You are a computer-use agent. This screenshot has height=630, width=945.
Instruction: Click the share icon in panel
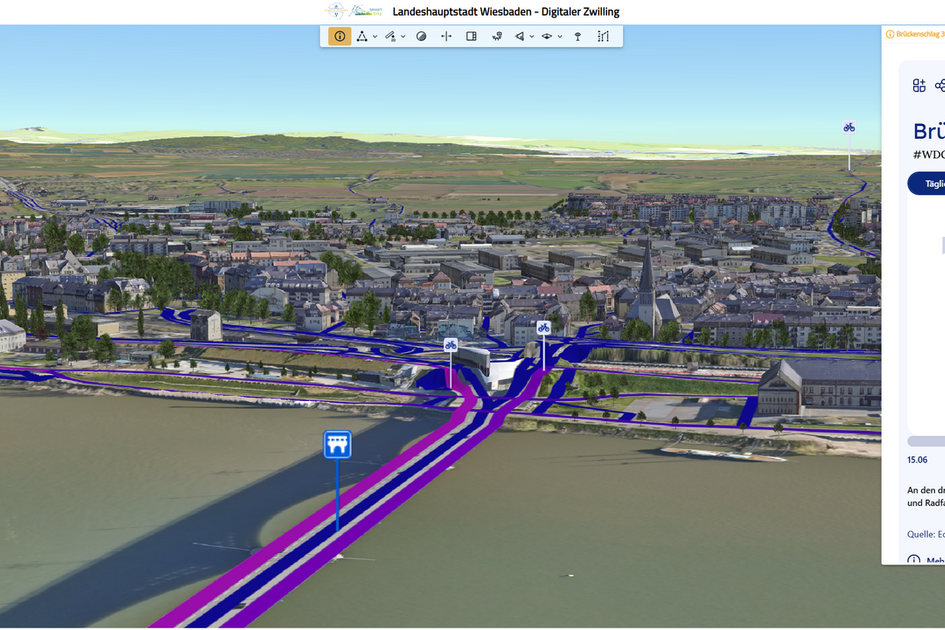tap(940, 86)
